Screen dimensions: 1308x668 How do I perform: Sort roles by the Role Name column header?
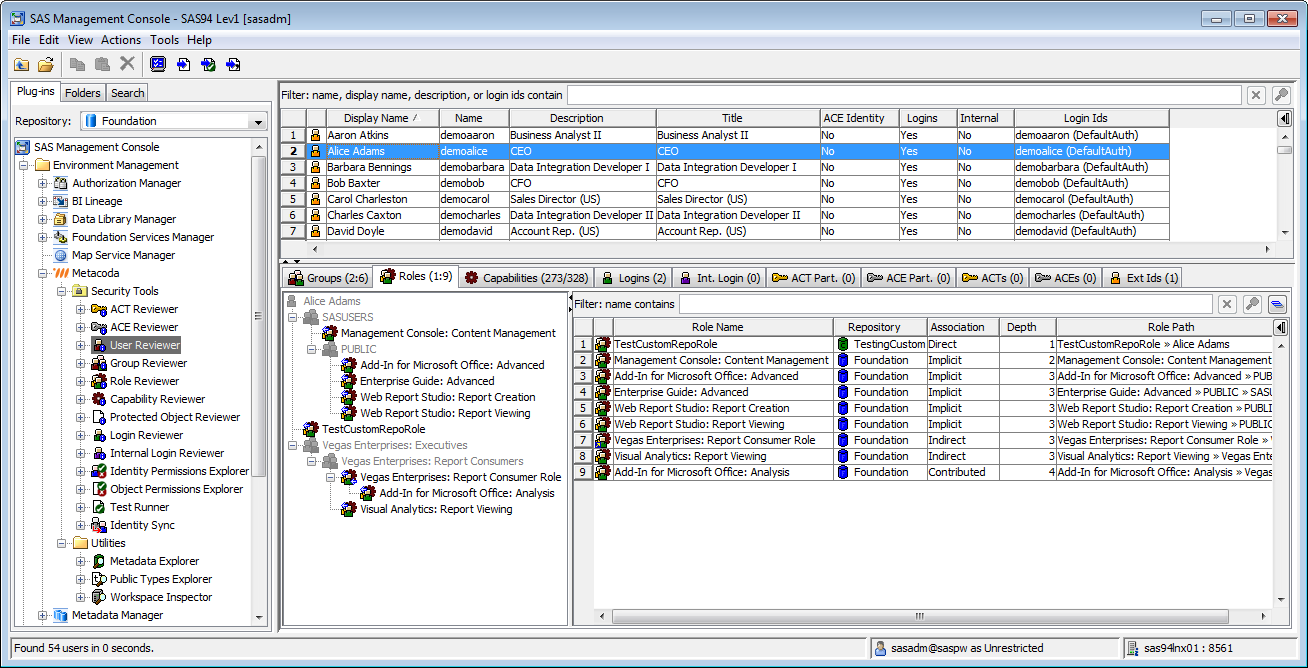723,327
